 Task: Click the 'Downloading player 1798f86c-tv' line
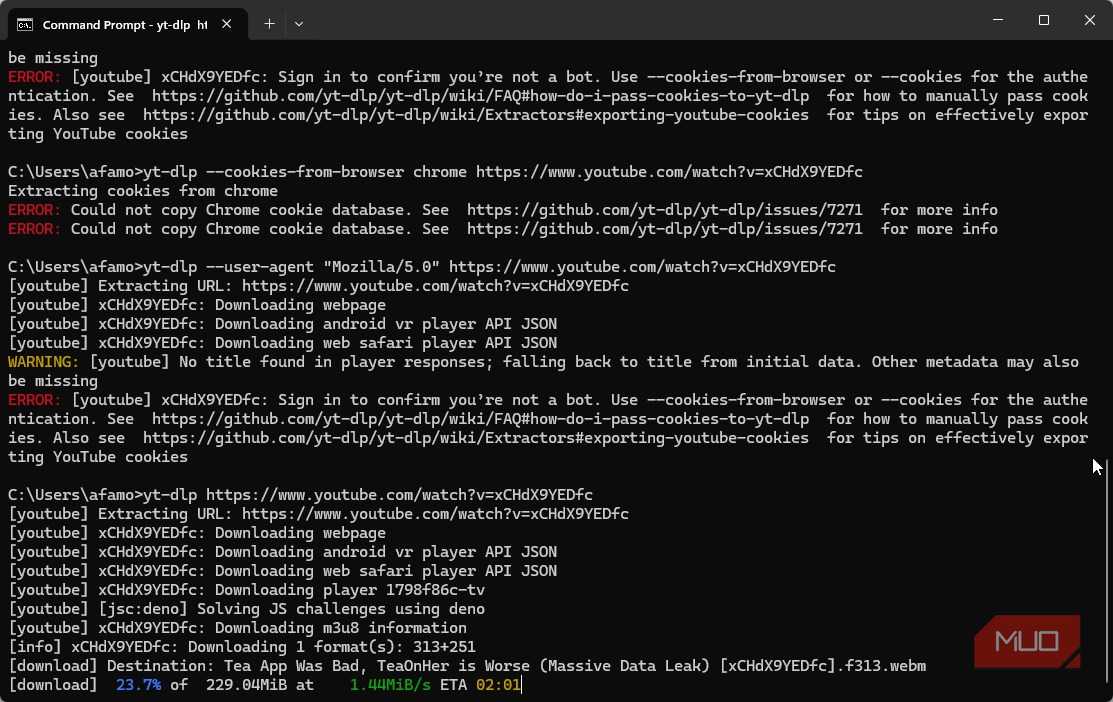246,590
